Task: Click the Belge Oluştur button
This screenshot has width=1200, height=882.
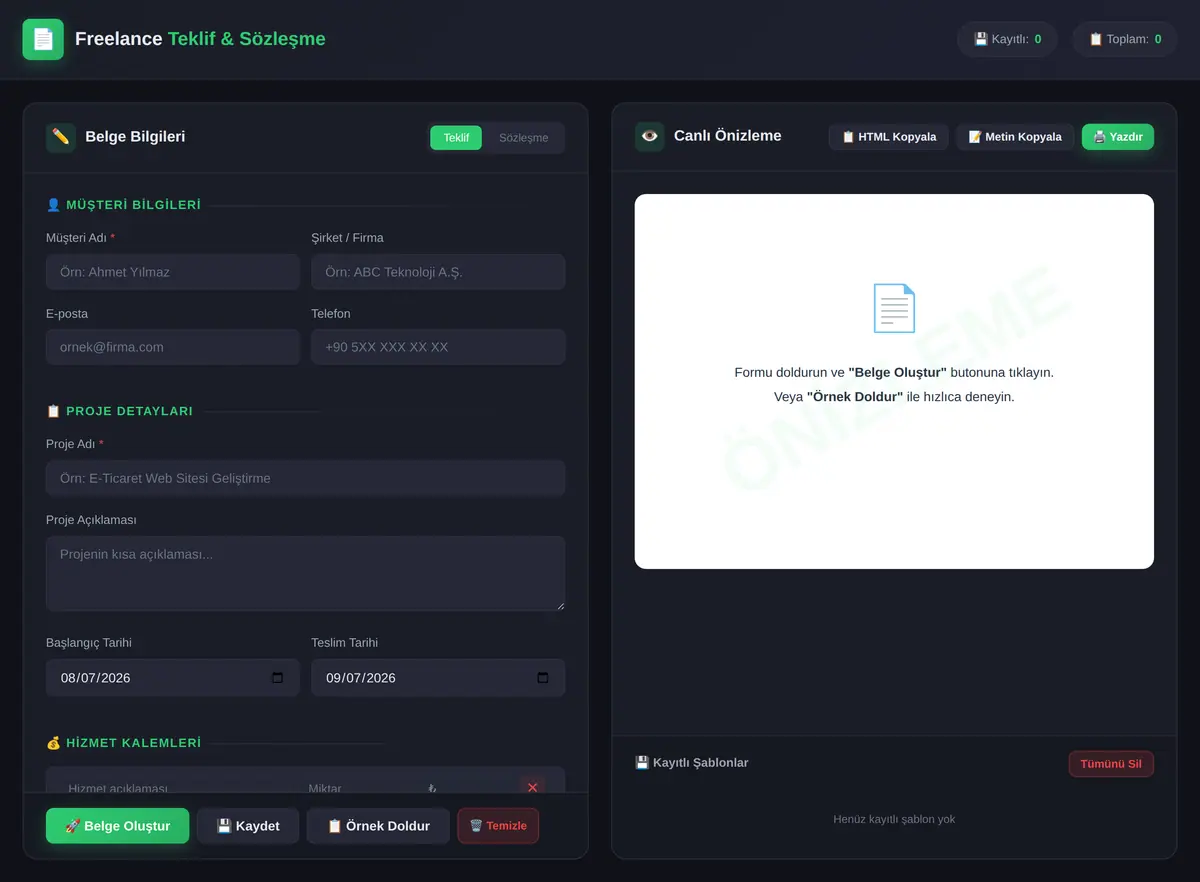Action: (x=117, y=826)
